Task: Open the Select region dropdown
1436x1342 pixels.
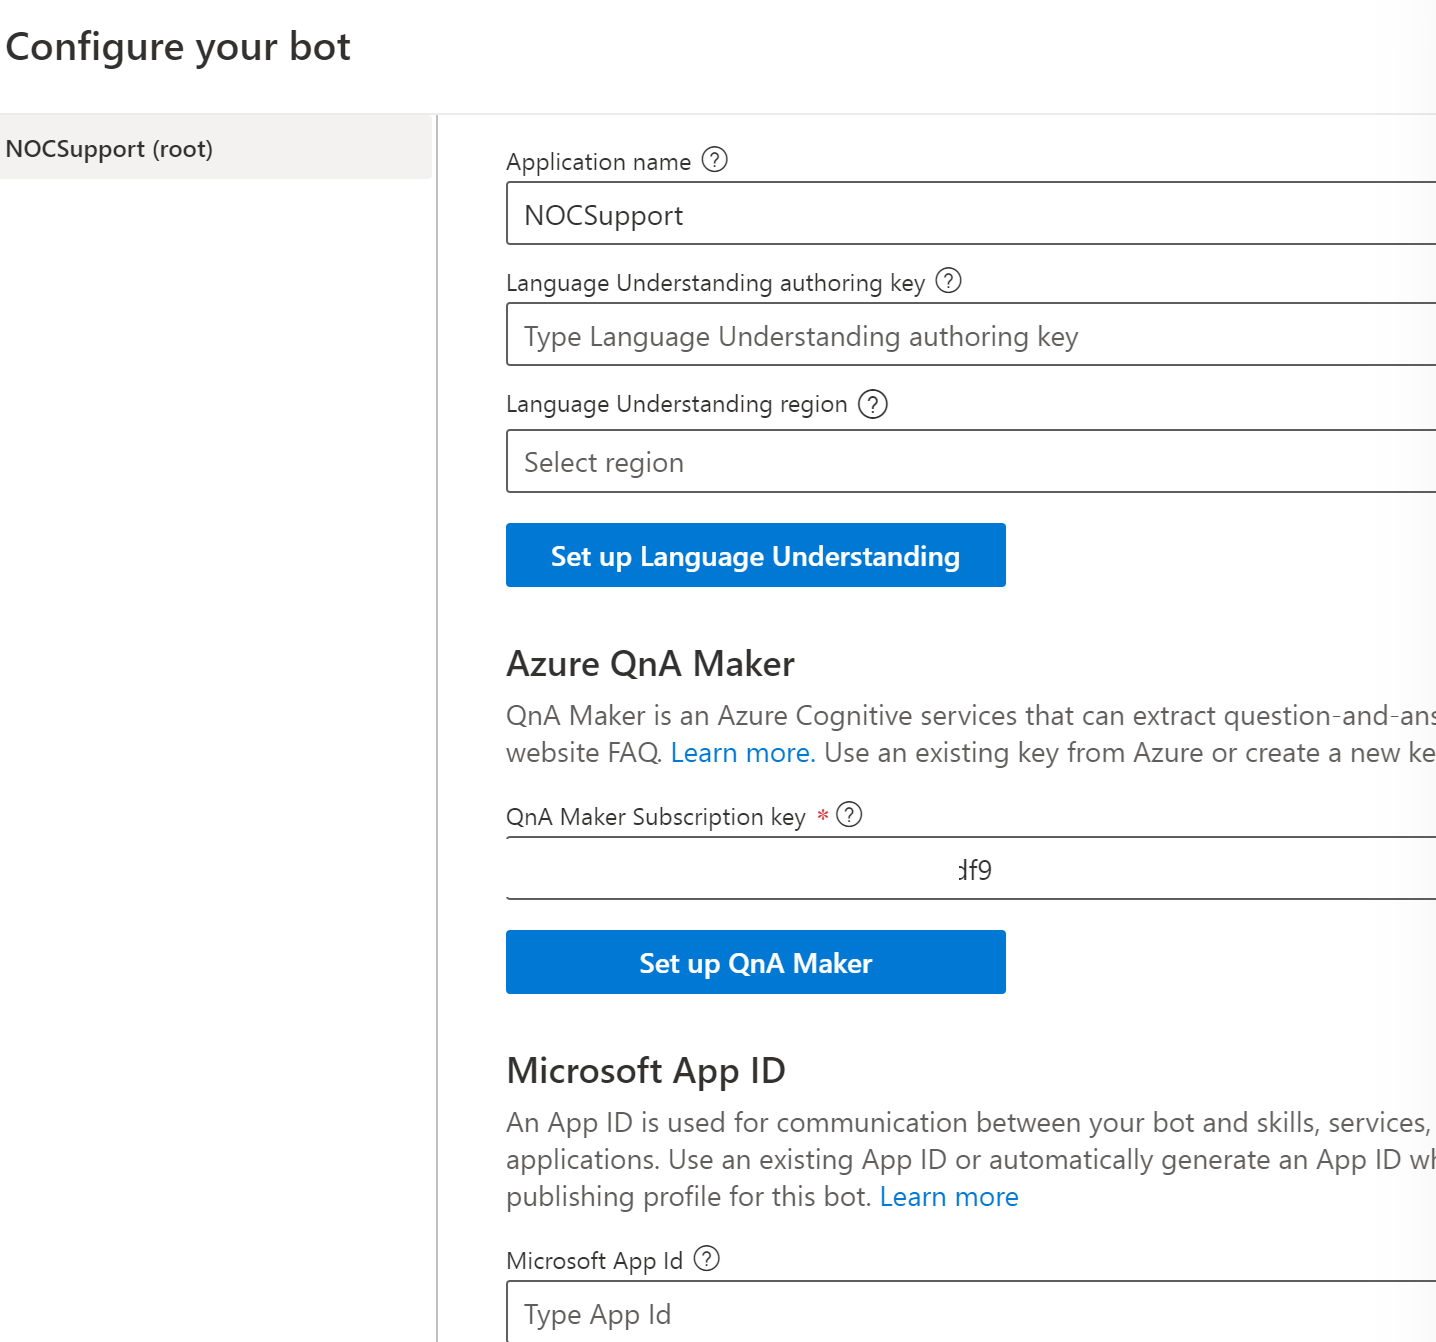Action: 970,462
